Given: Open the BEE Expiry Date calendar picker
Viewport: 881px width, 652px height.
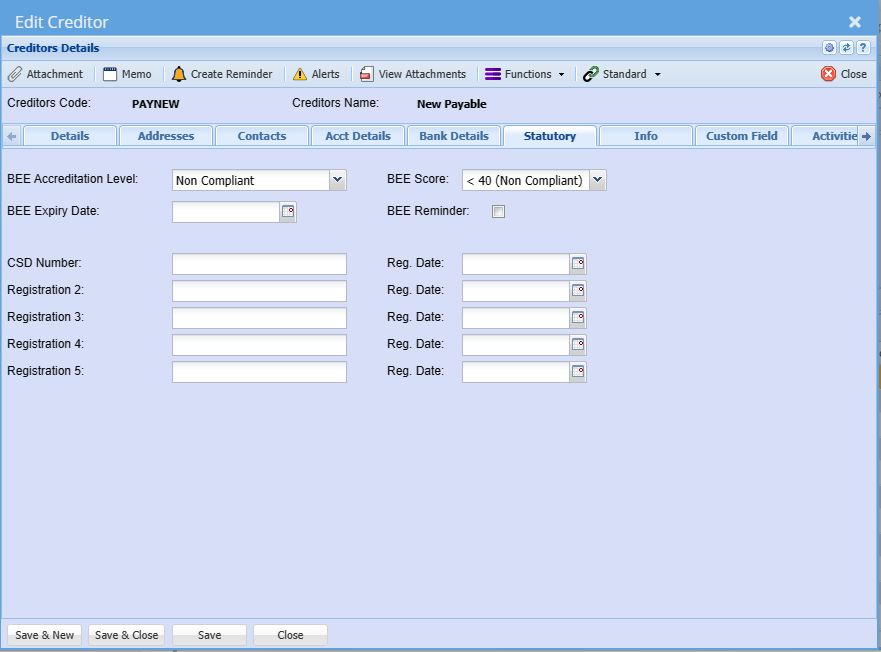Looking at the screenshot, I should click(288, 211).
